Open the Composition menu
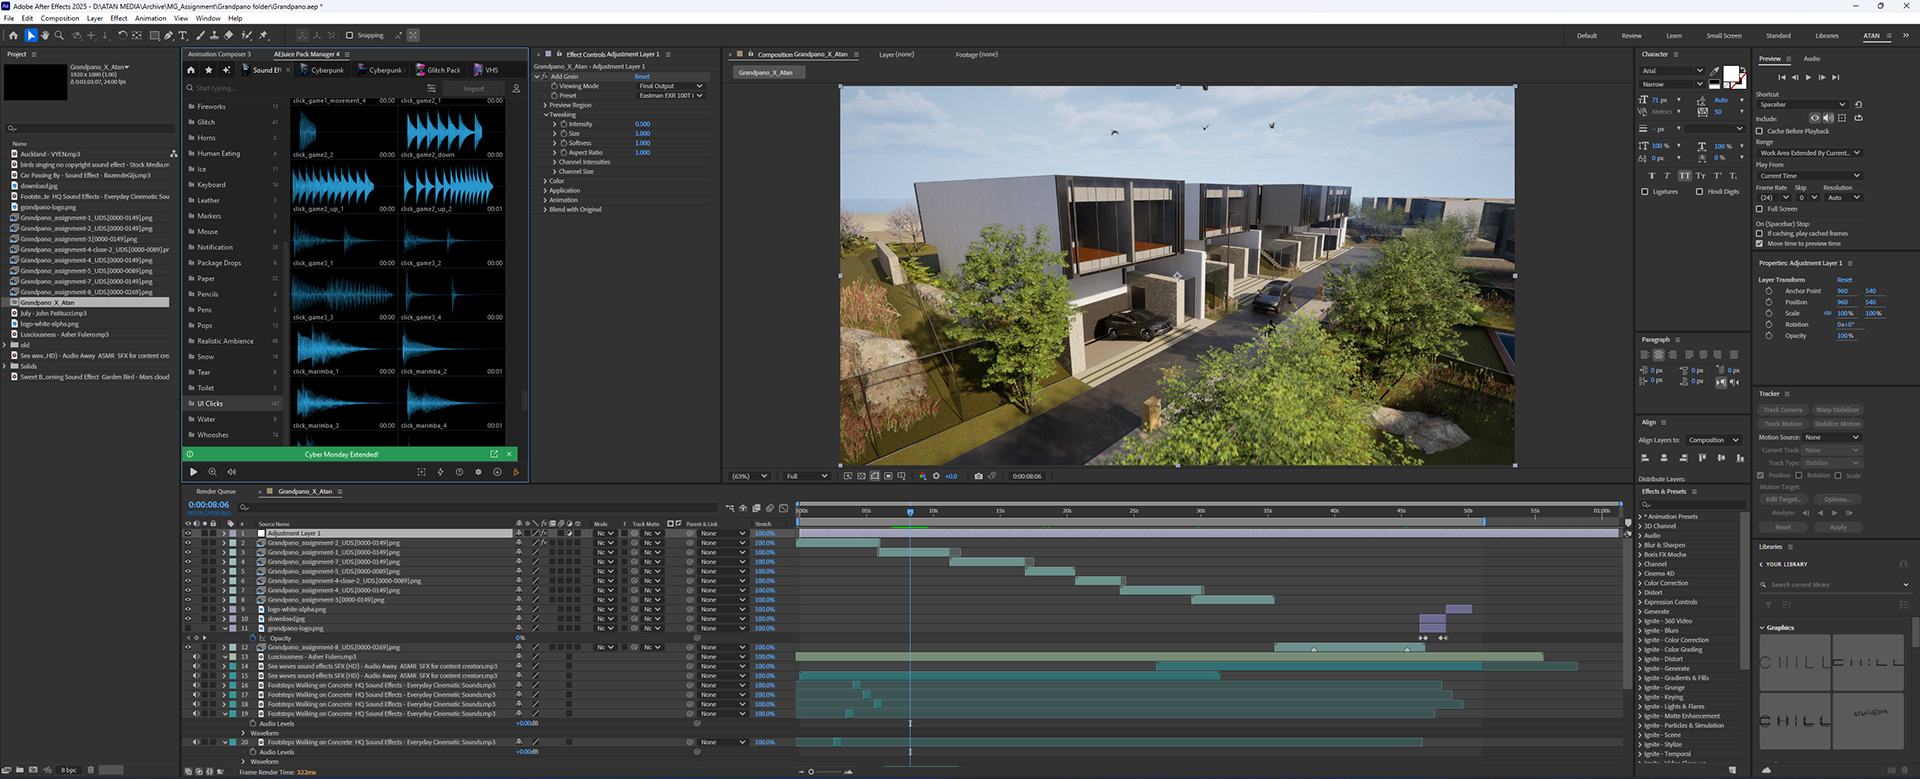The width and height of the screenshot is (1920, 779). pyautogui.click(x=60, y=18)
